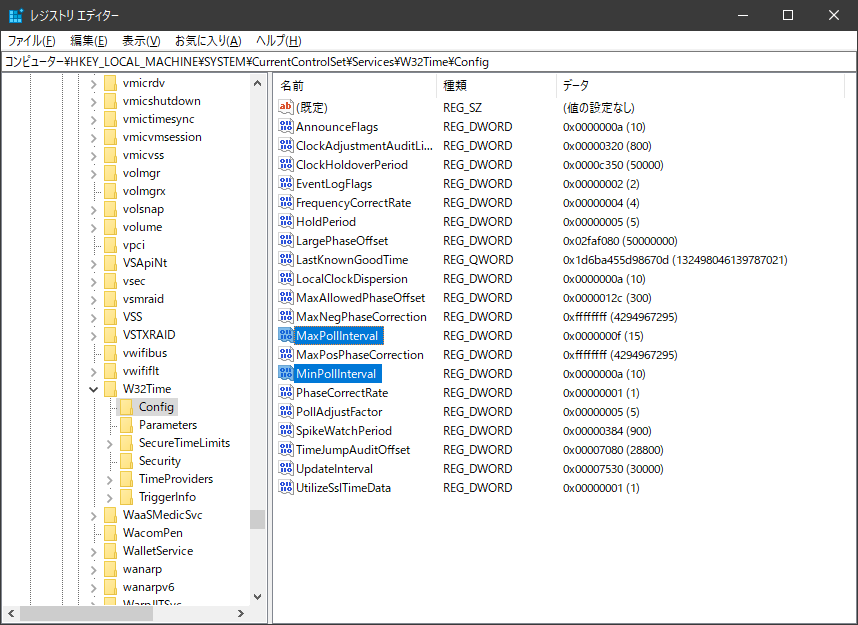Click the EventLogFlags value icon

click(286, 183)
